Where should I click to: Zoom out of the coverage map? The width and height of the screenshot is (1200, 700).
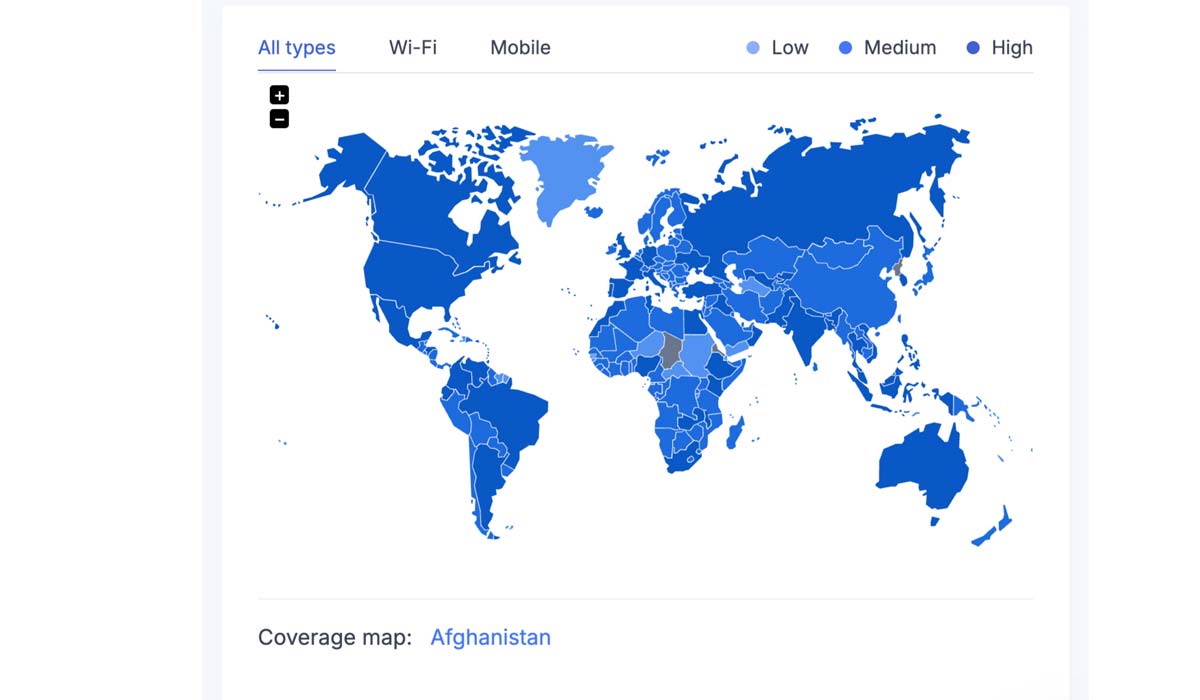279,119
